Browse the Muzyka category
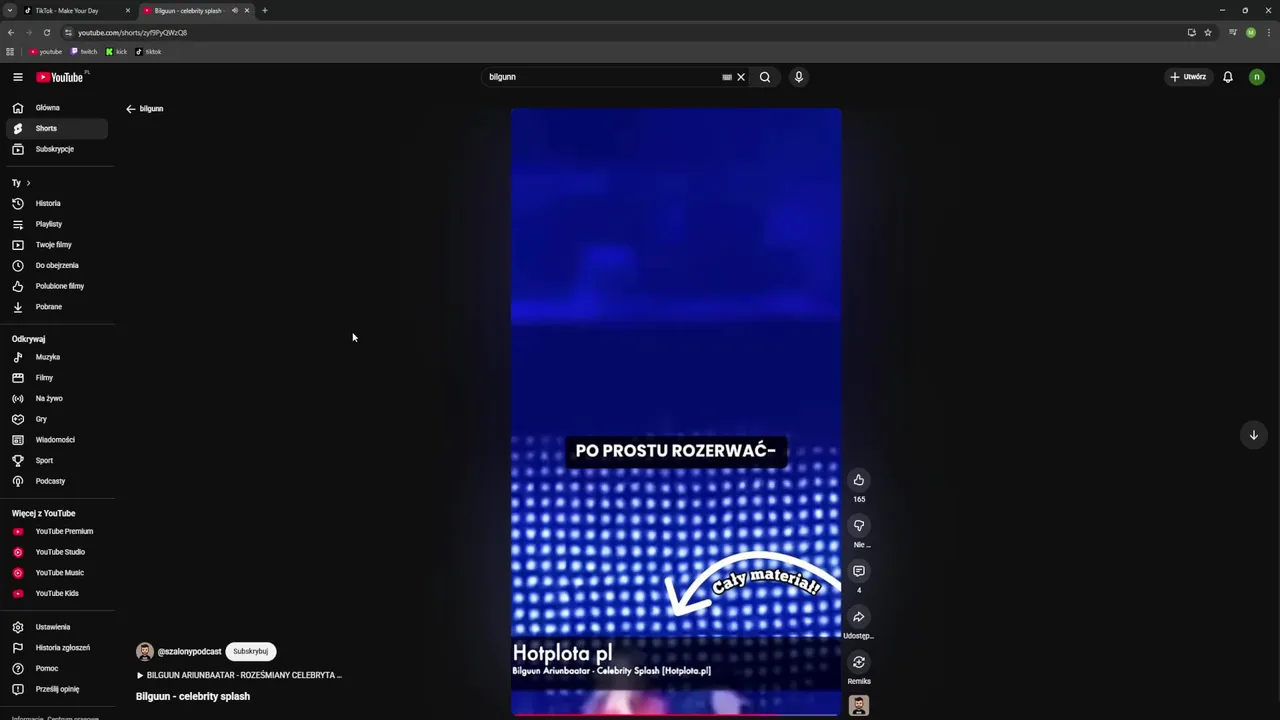Viewport: 1280px width, 720px height. [x=56, y=357]
